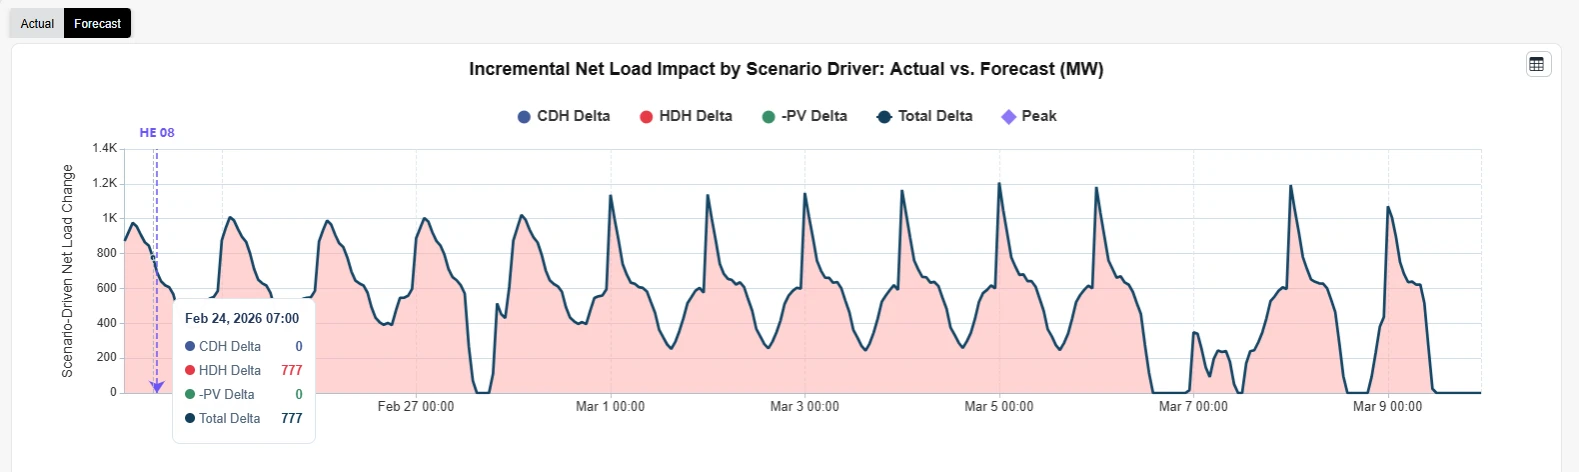Click the 1.4K y-axis label
Image resolution: width=1579 pixels, height=472 pixels.
(105, 148)
